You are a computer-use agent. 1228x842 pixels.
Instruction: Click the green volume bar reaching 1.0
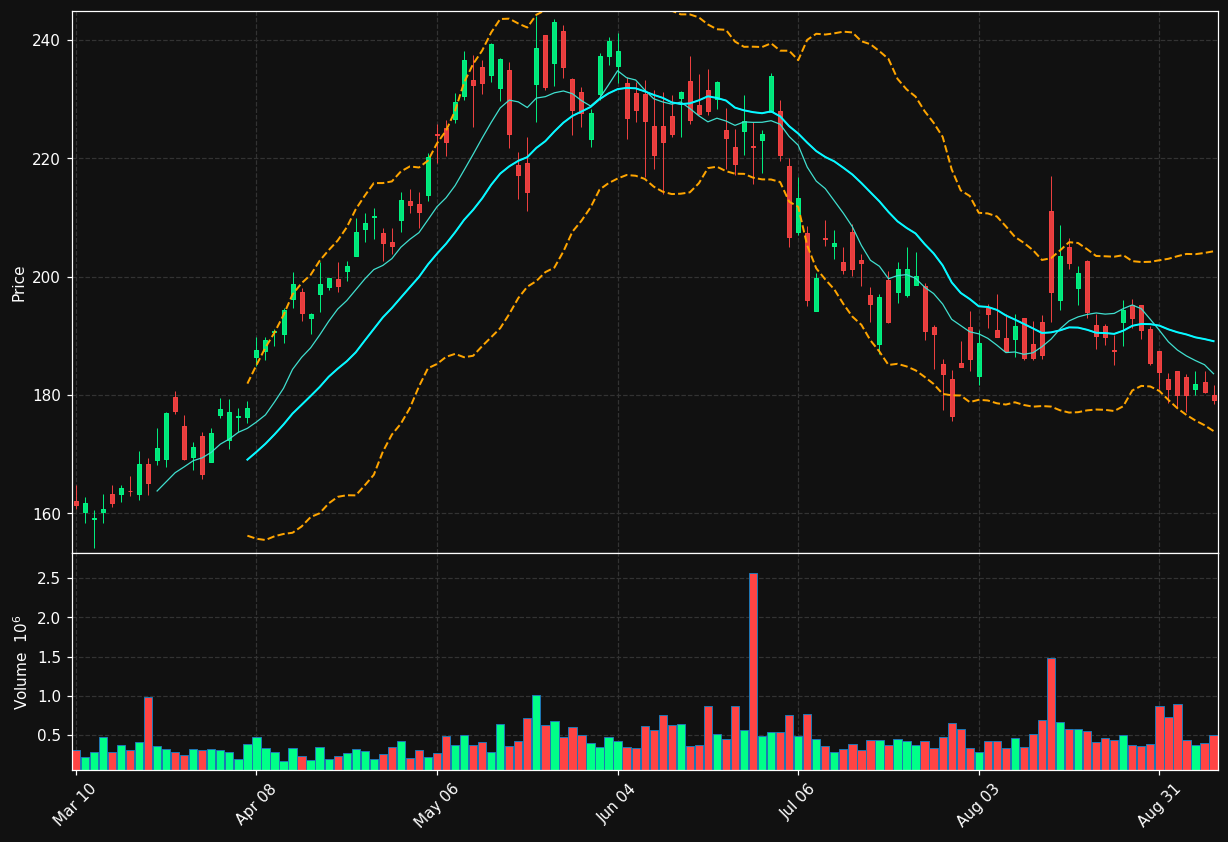tap(536, 732)
